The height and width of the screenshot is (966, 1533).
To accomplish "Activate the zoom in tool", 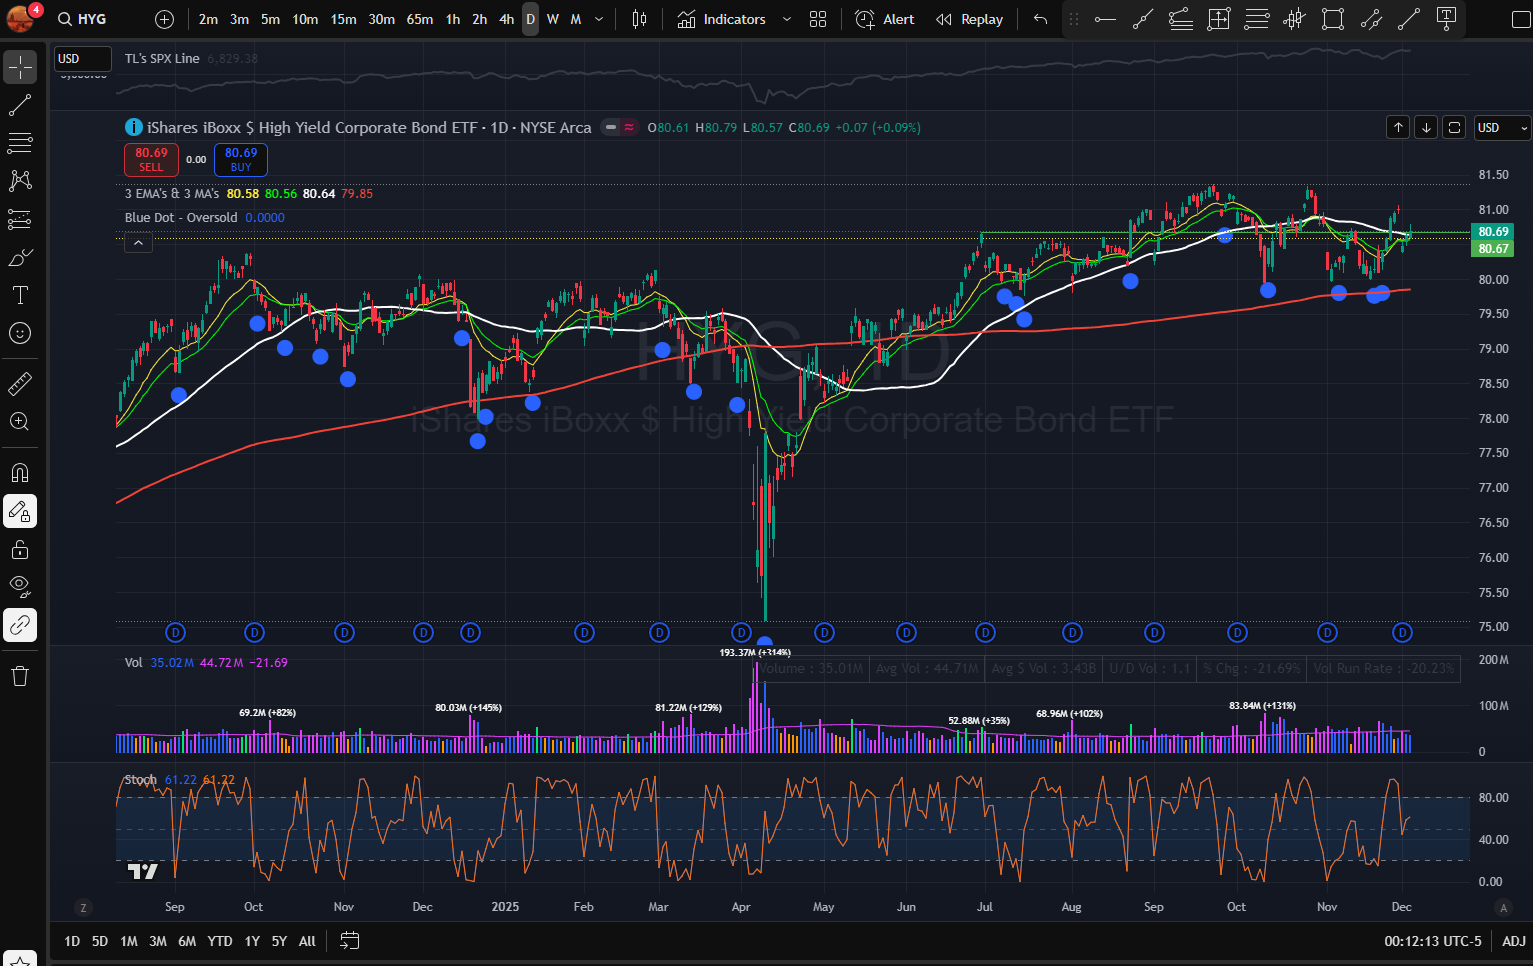I will click(x=20, y=421).
